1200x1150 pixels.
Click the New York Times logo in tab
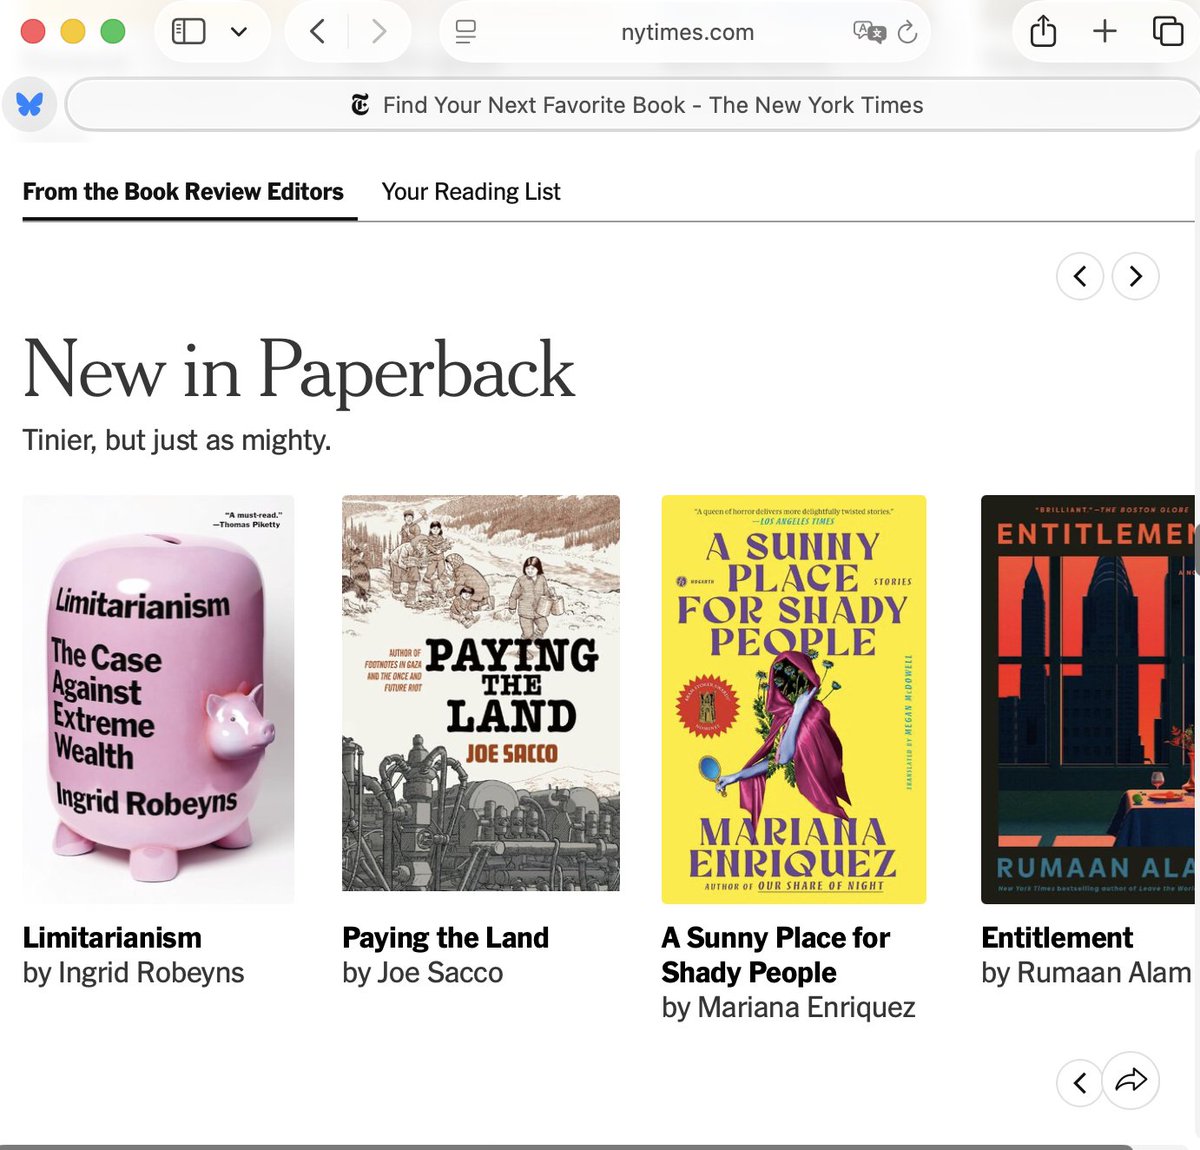click(360, 105)
